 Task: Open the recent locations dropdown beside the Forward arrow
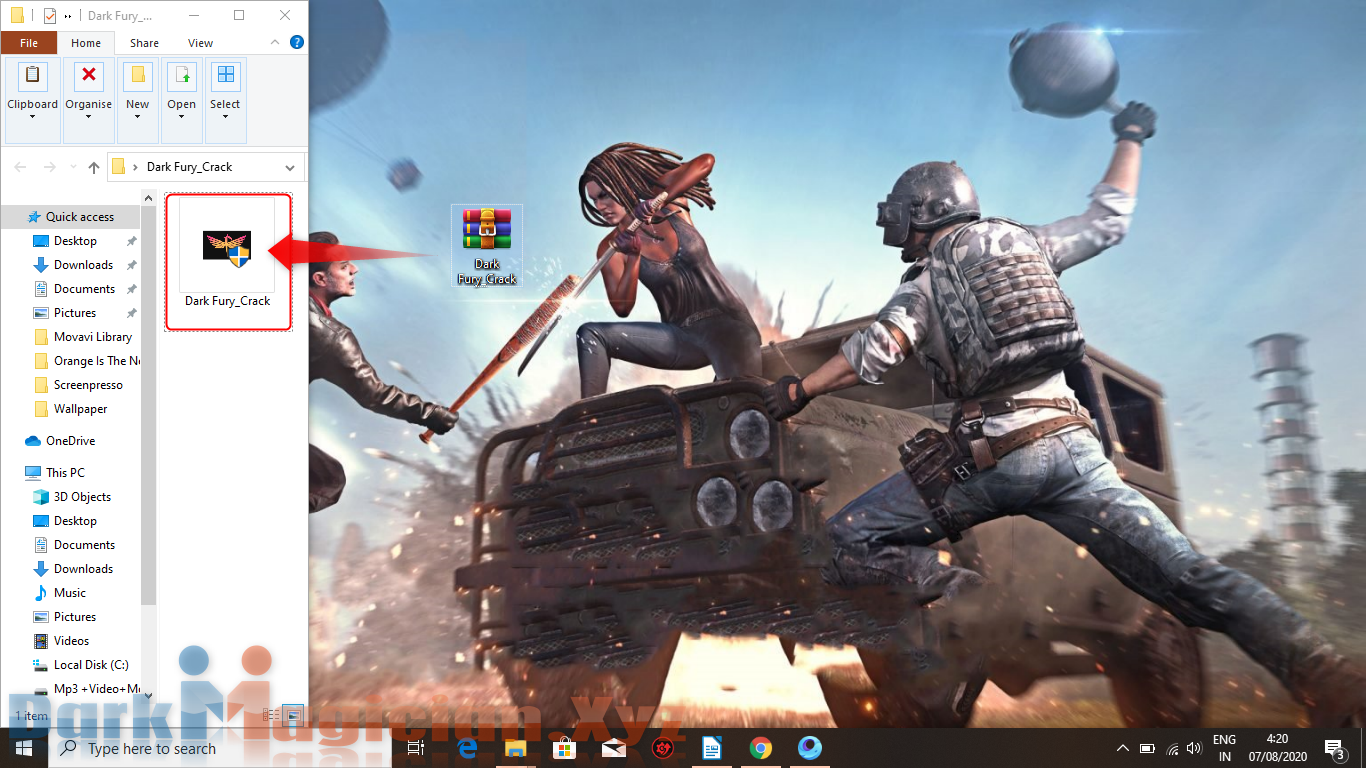click(x=71, y=167)
